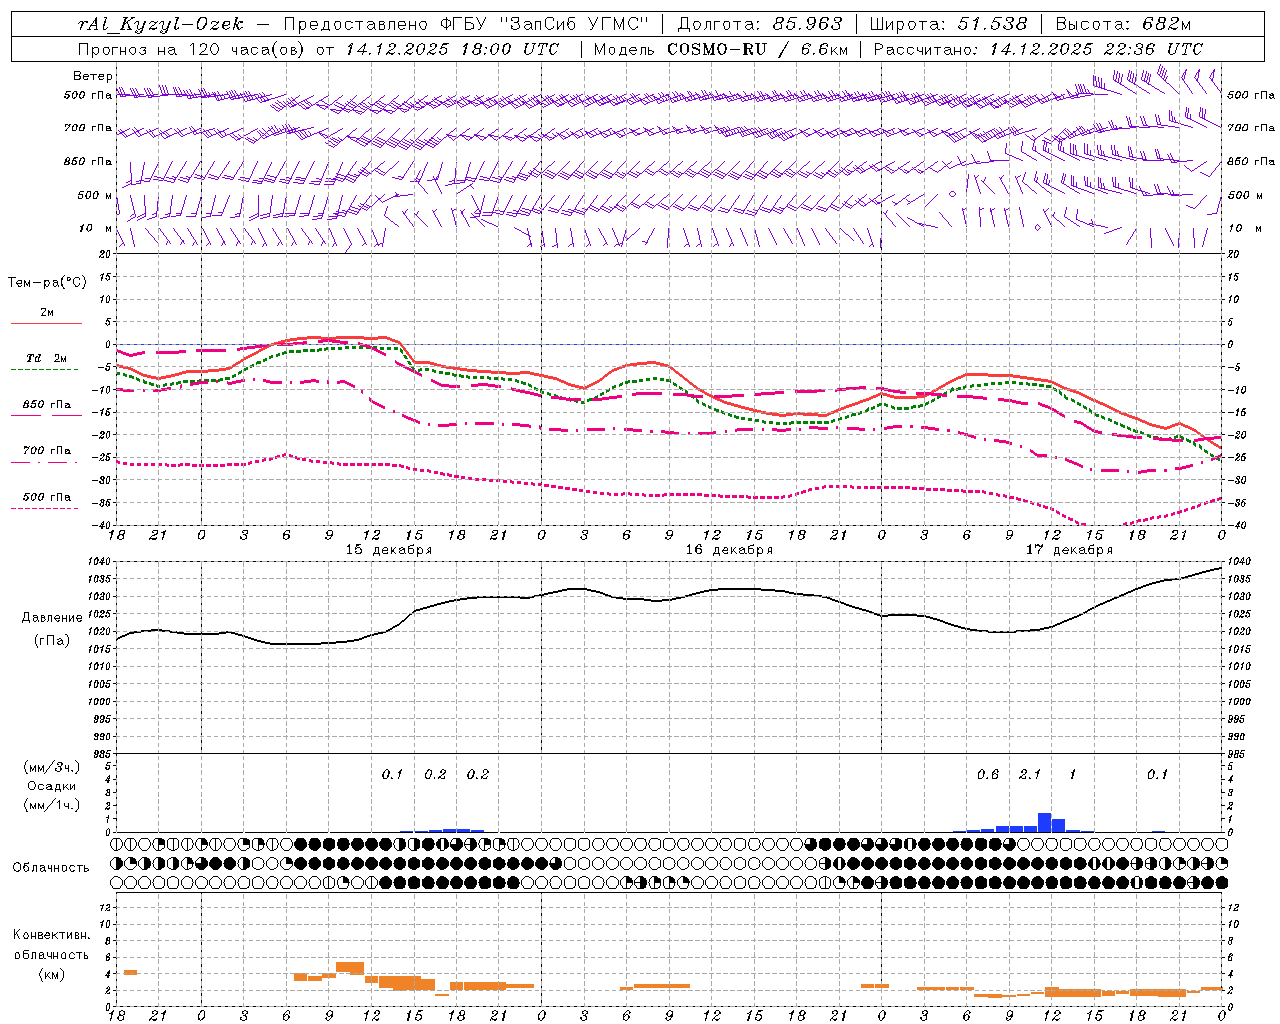Click the station name rAl_Kyzyl-Ozek
Image resolution: width=1280 pixels, height=1024 pixels.
pyautogui.click(x=161, y=24)
